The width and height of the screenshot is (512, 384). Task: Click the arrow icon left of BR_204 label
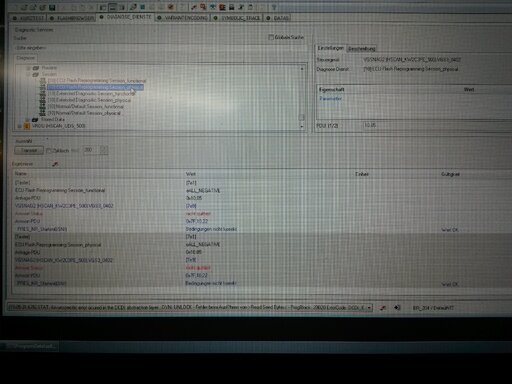[397, 308]
